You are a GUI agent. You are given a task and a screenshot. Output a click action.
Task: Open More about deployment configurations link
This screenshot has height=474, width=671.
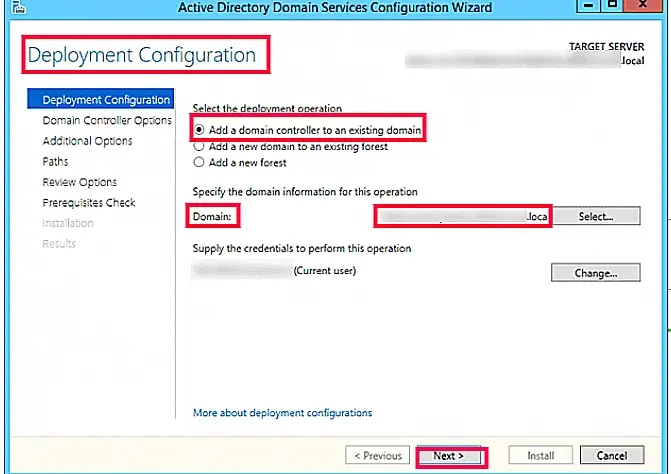tap(282, 413)
